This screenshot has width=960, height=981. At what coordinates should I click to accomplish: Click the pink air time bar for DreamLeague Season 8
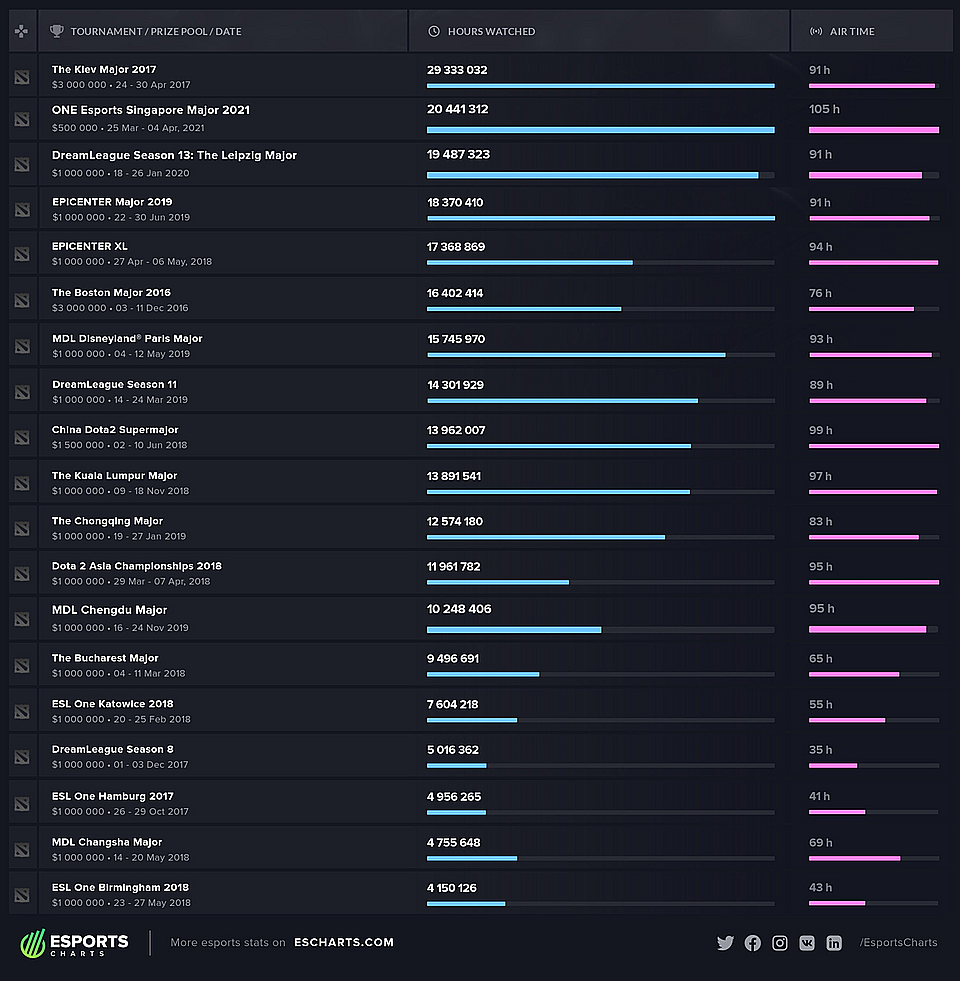click(833, 765)
